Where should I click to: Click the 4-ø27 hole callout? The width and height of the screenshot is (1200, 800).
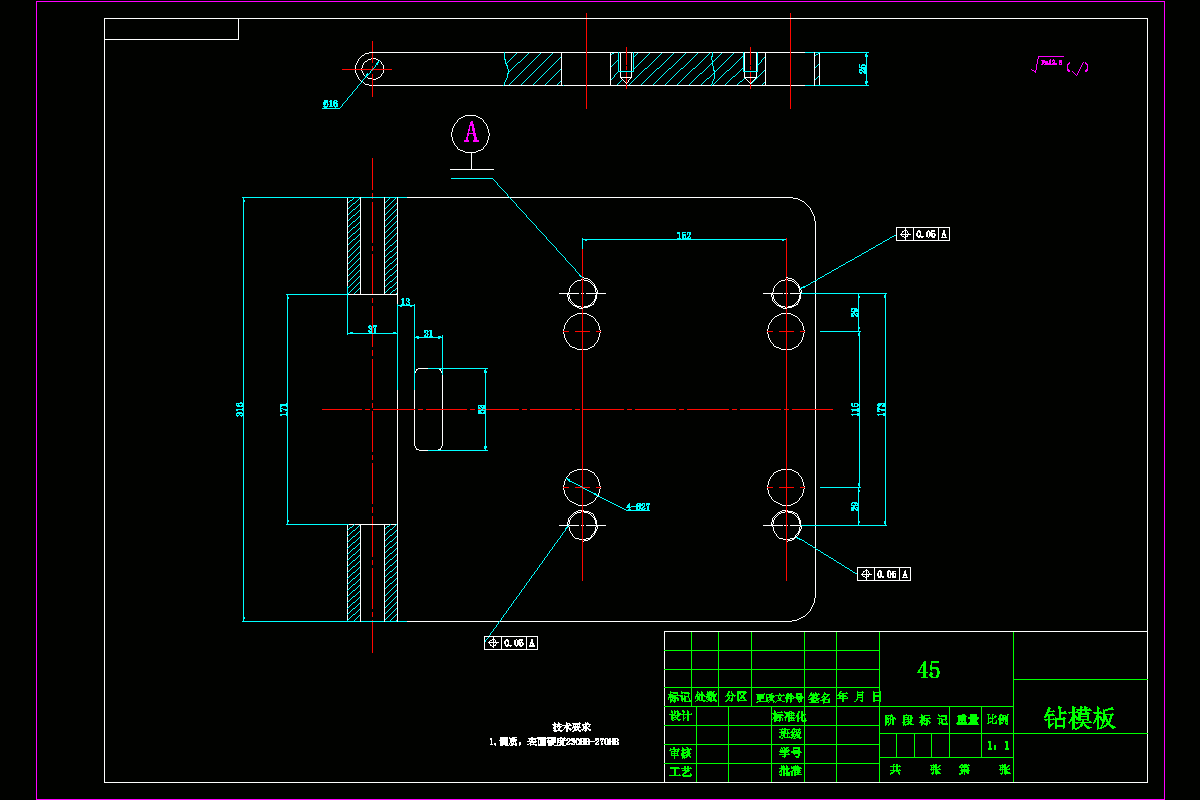pos(638,507)
